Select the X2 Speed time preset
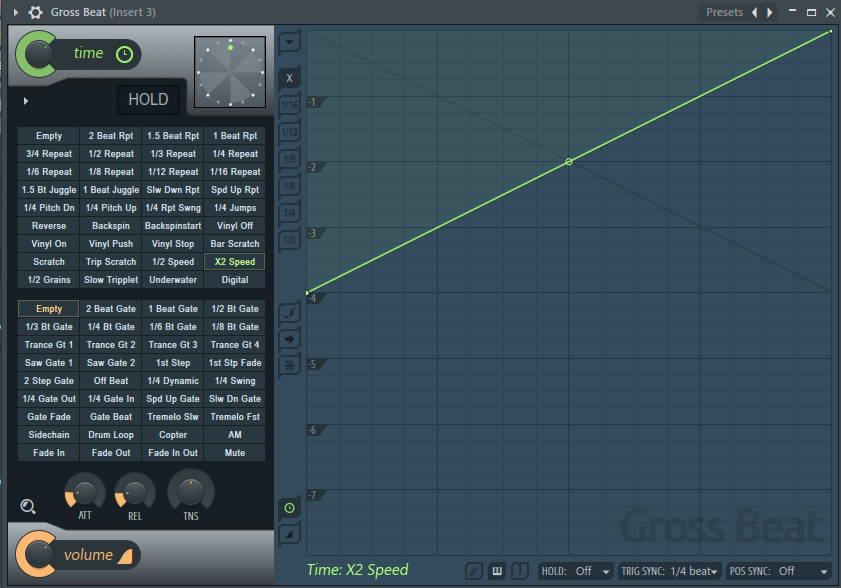Viewport: 841px width, 588px height. point(235,262)
